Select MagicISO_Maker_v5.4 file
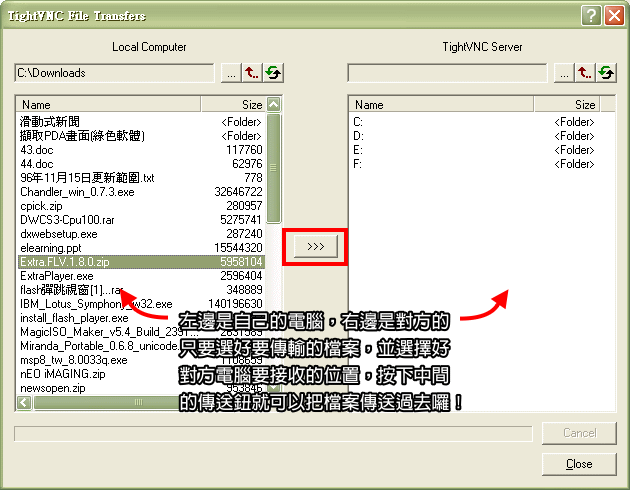630x490 pixels. pos(141,332)
